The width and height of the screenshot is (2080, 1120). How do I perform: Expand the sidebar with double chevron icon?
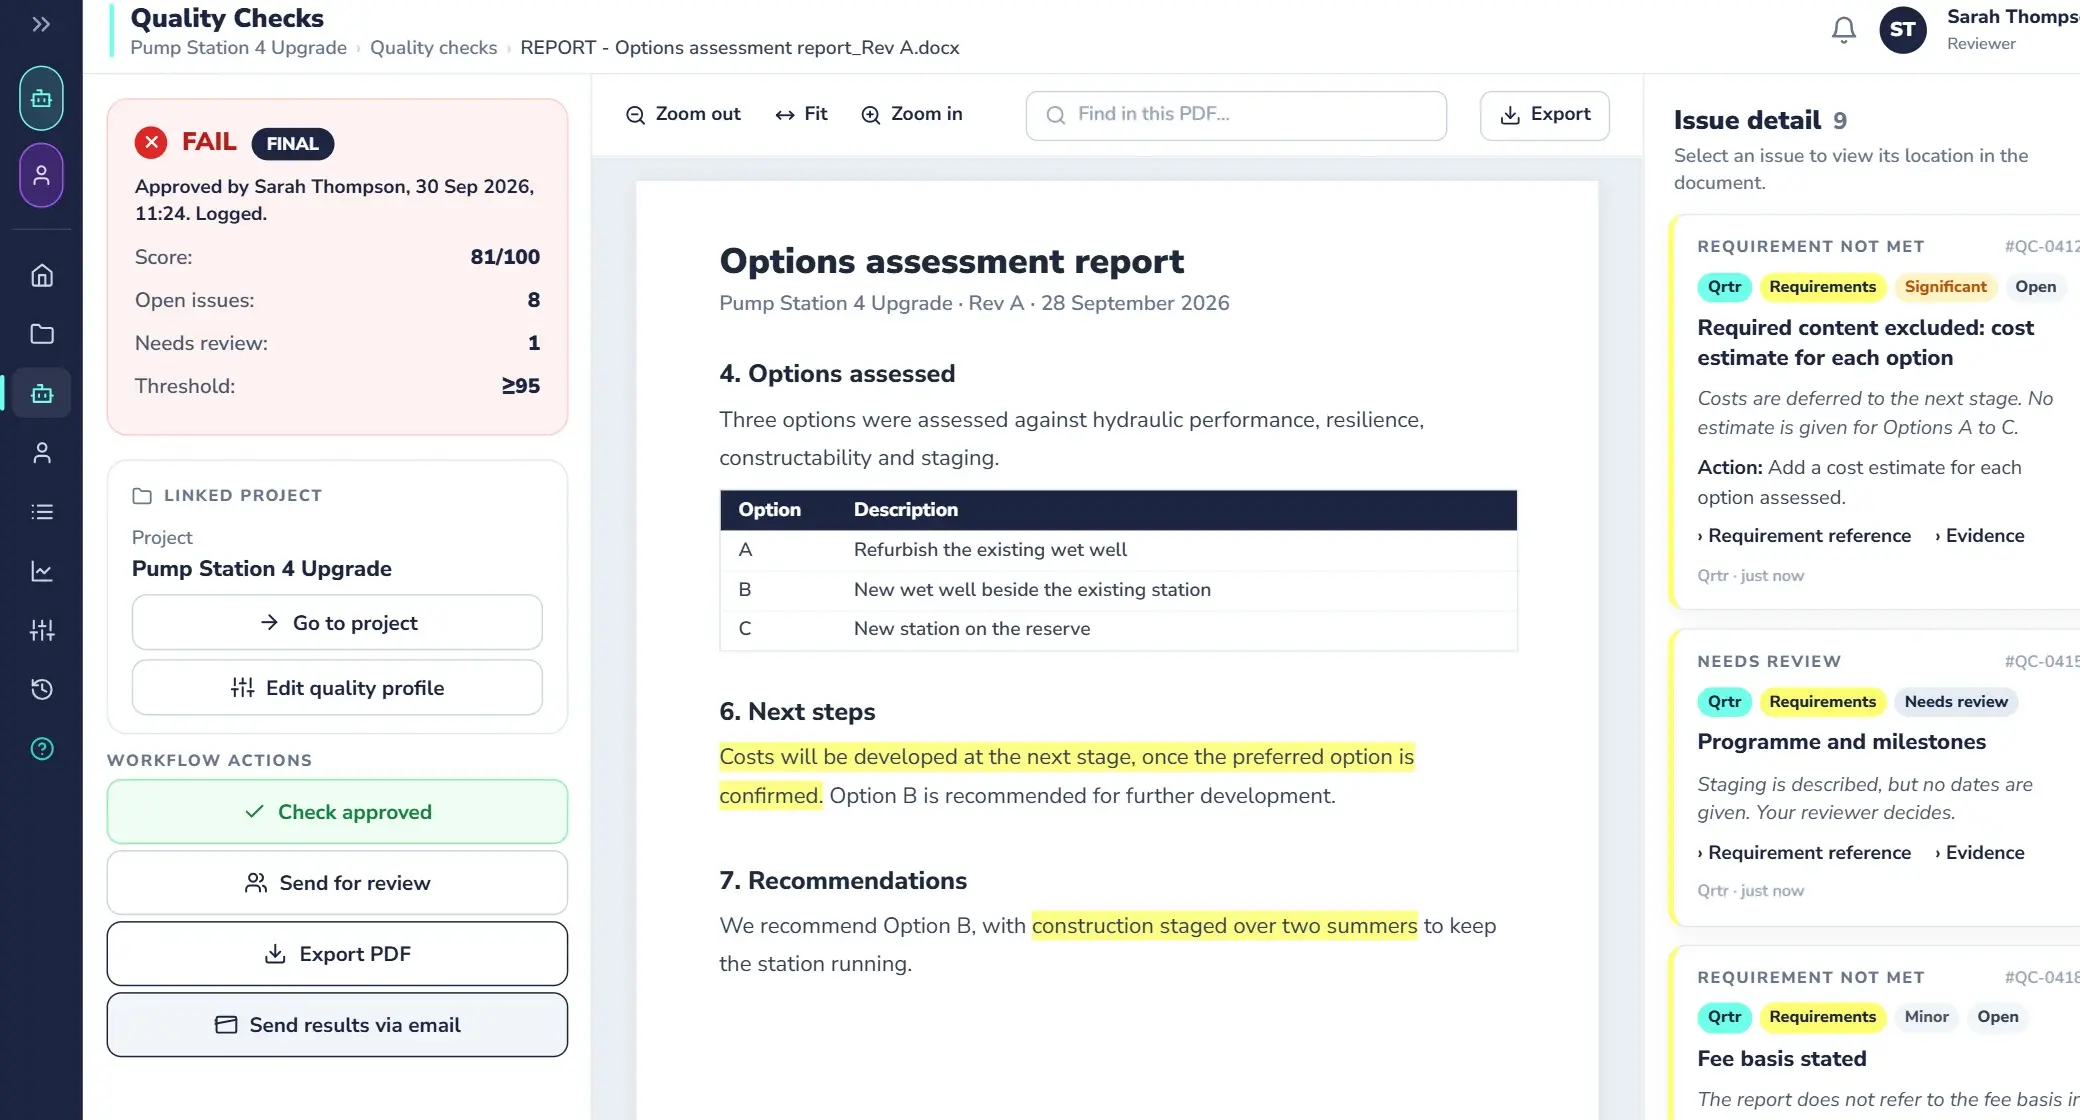pyautogui.click(x=41, y=24)
